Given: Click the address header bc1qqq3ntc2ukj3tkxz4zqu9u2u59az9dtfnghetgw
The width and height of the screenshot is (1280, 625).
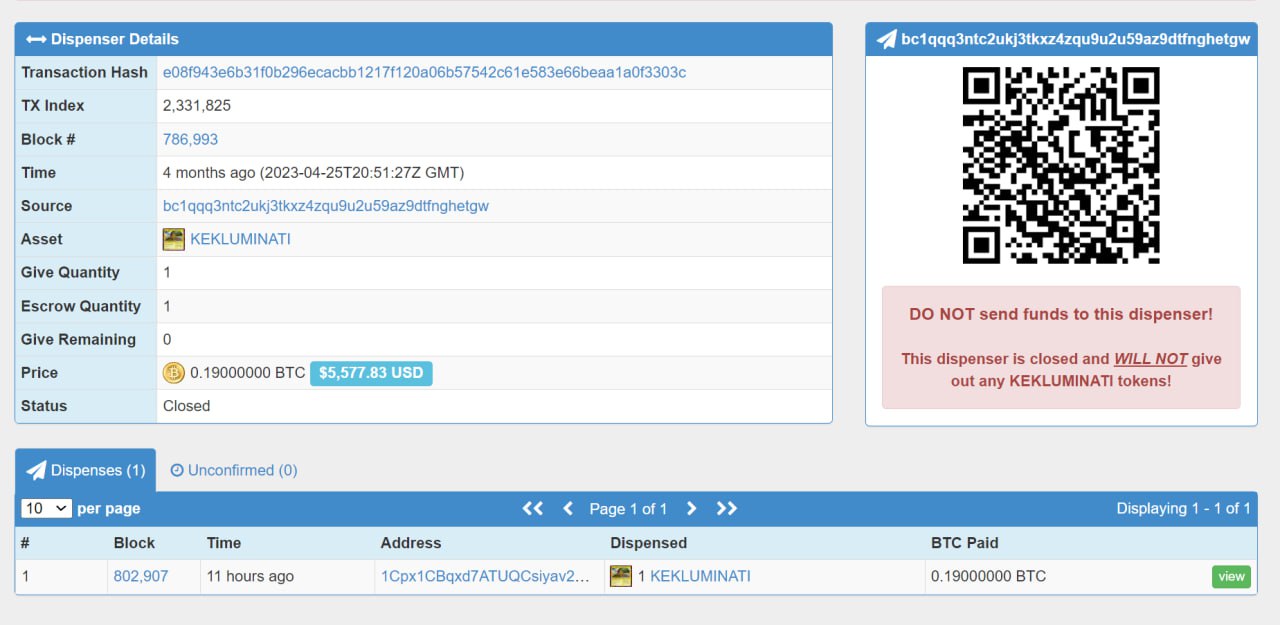Looking at the screenshot, I should [1076, 39].
